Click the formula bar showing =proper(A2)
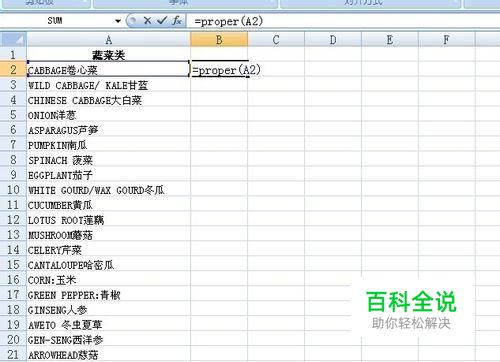The height and width of the screenshot is (362, 500). (343, 21)
